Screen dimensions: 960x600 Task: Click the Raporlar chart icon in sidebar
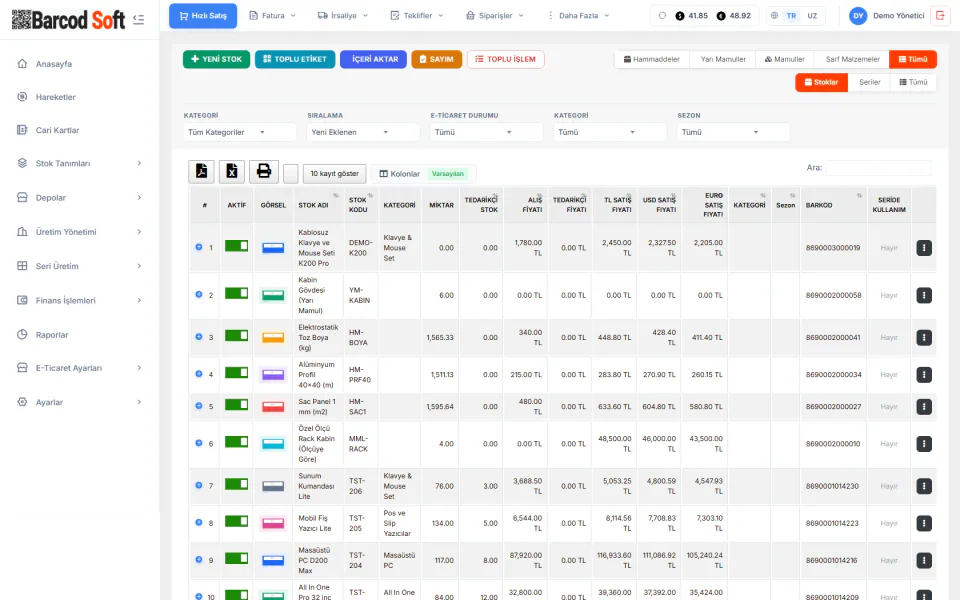pos(23,334)
